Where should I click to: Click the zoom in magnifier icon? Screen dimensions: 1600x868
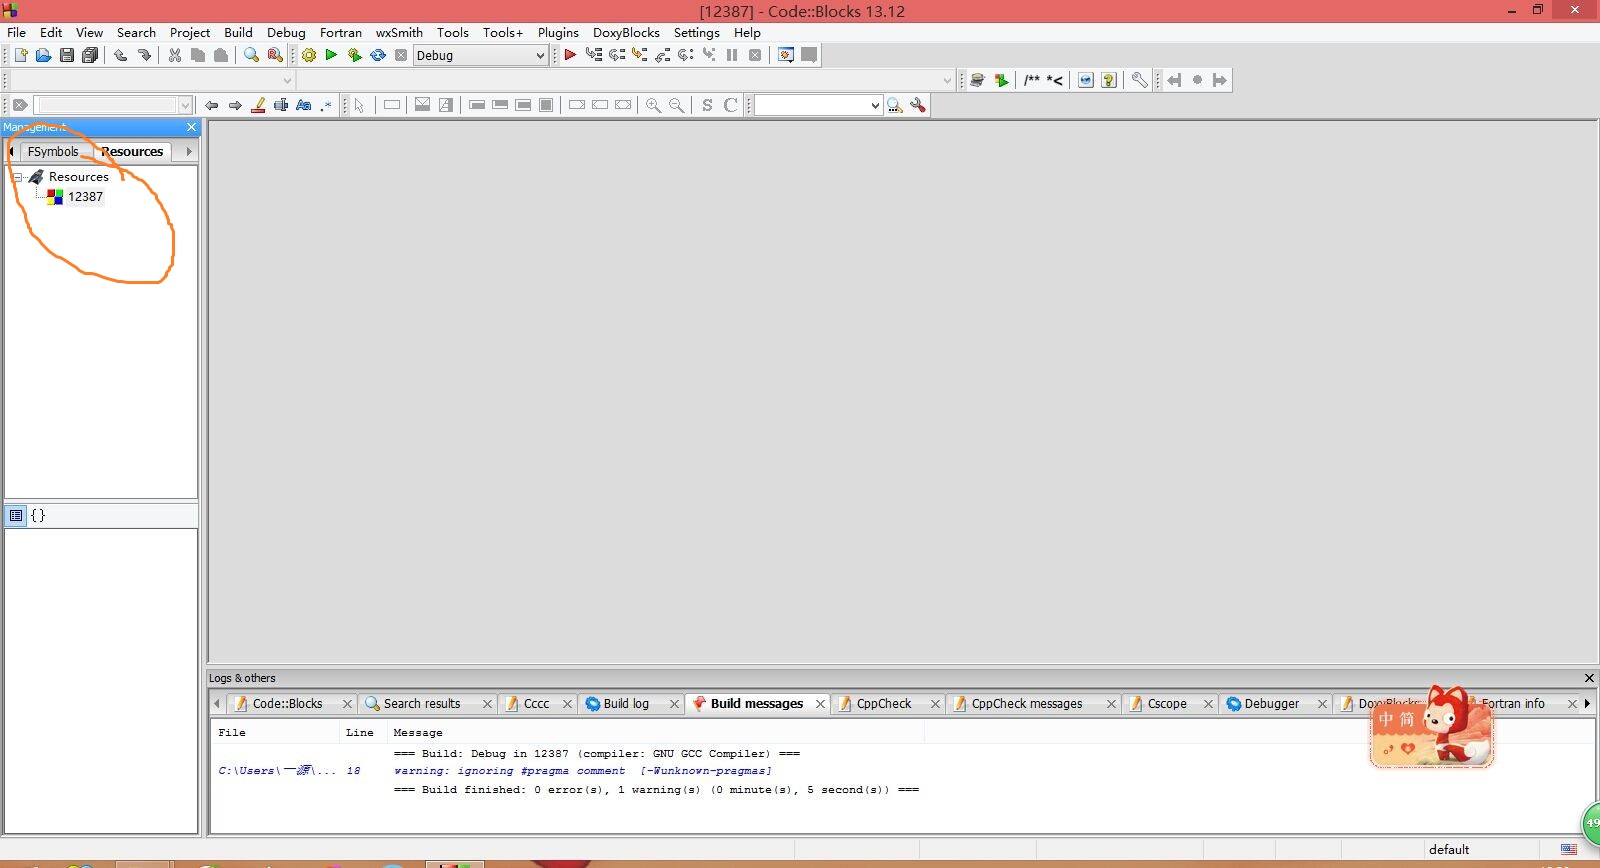(x=653, y=105)
